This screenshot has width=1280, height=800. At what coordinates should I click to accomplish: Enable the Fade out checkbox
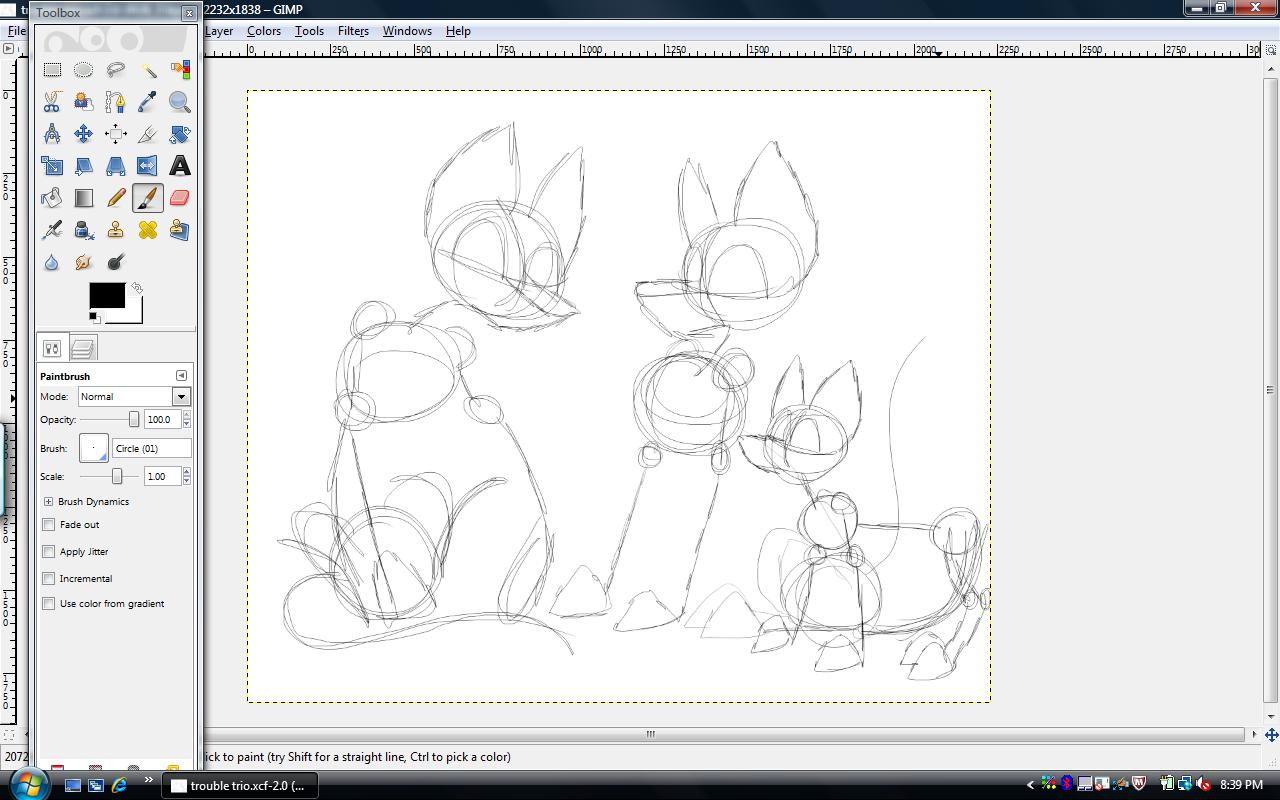click(48, 524)
